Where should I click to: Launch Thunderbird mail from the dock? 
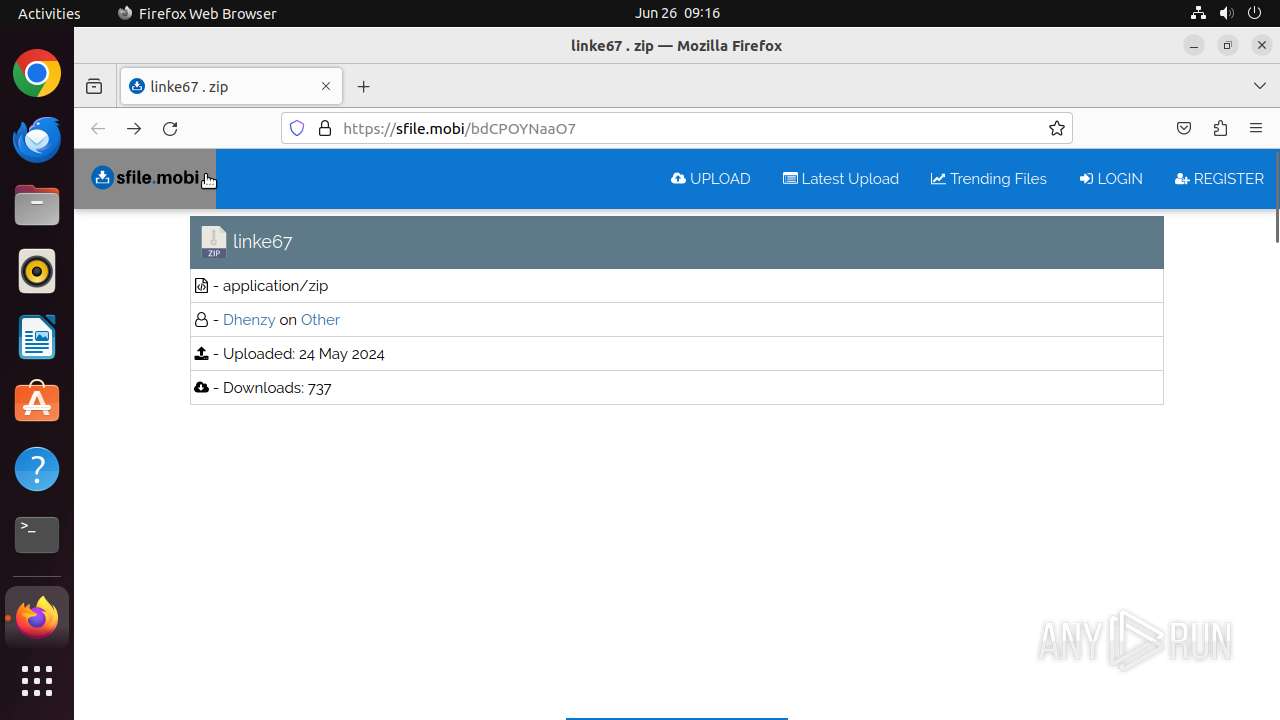(x=37, y=139)
